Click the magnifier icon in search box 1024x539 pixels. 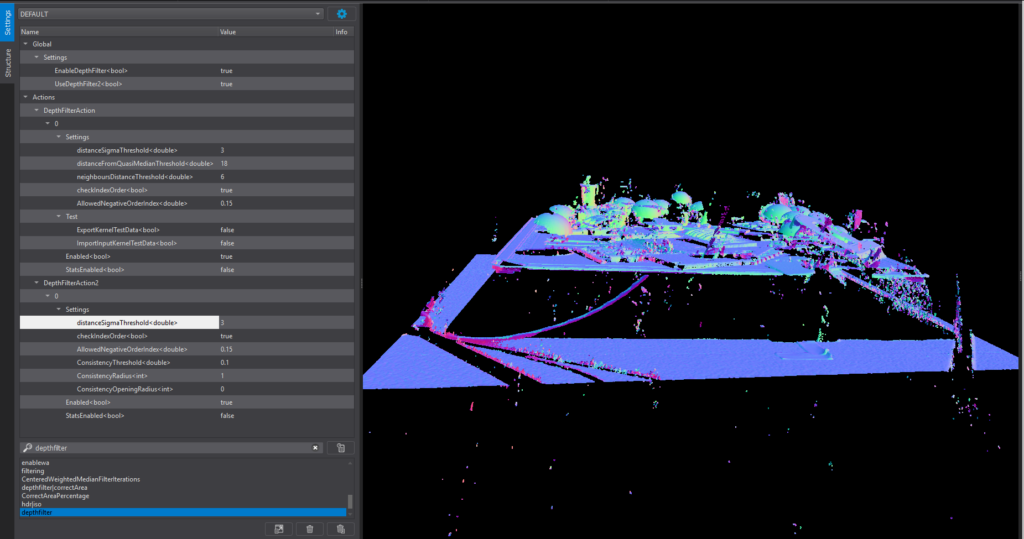point(26,448)
